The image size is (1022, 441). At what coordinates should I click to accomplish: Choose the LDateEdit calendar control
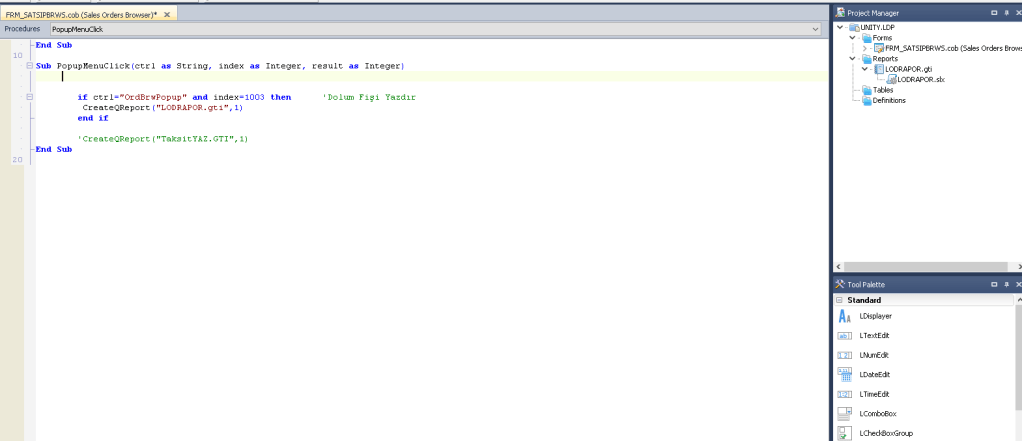(x=874, y=374)
